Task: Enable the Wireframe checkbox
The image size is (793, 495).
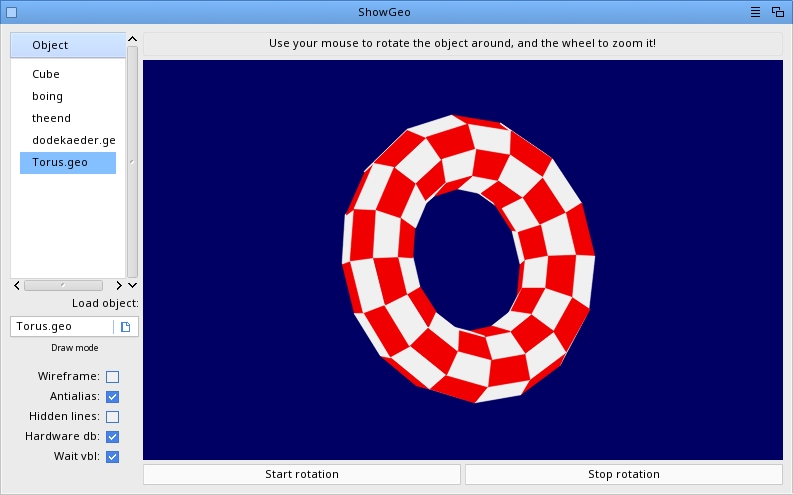Action: click(113, 377)
